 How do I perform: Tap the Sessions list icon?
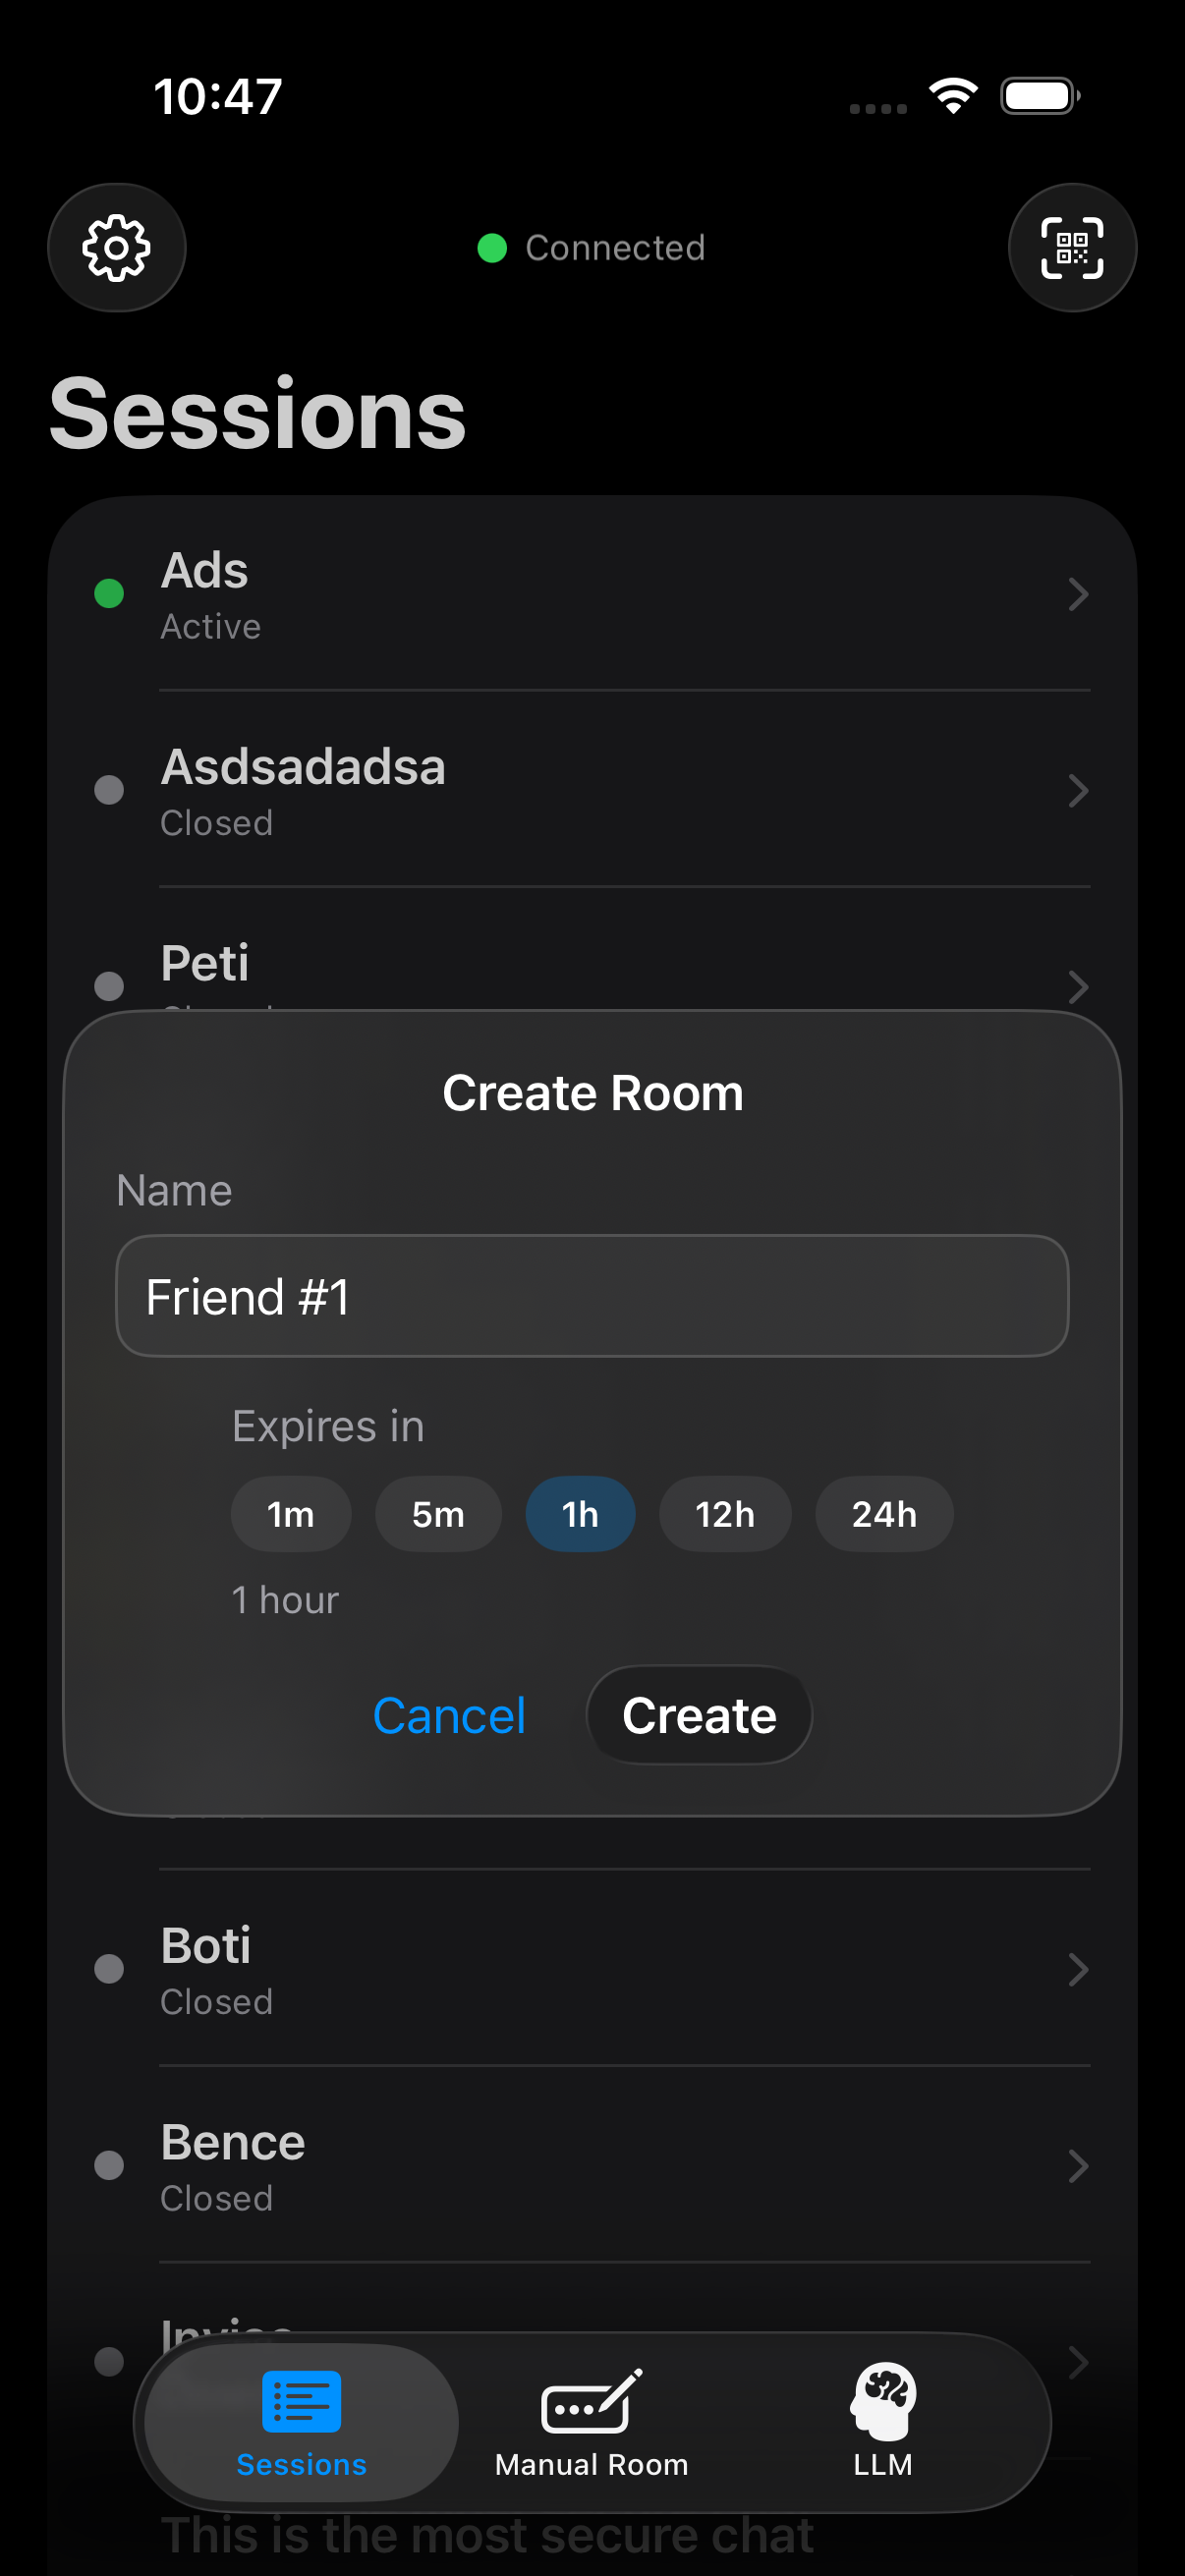301,2402
